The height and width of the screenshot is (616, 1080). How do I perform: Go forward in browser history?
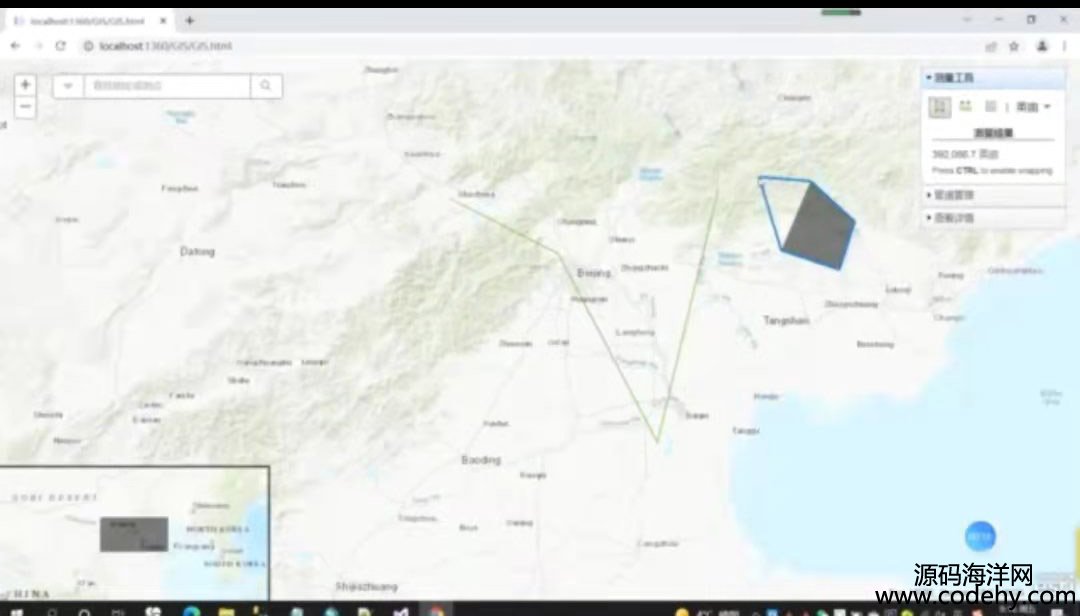[38, 46]
